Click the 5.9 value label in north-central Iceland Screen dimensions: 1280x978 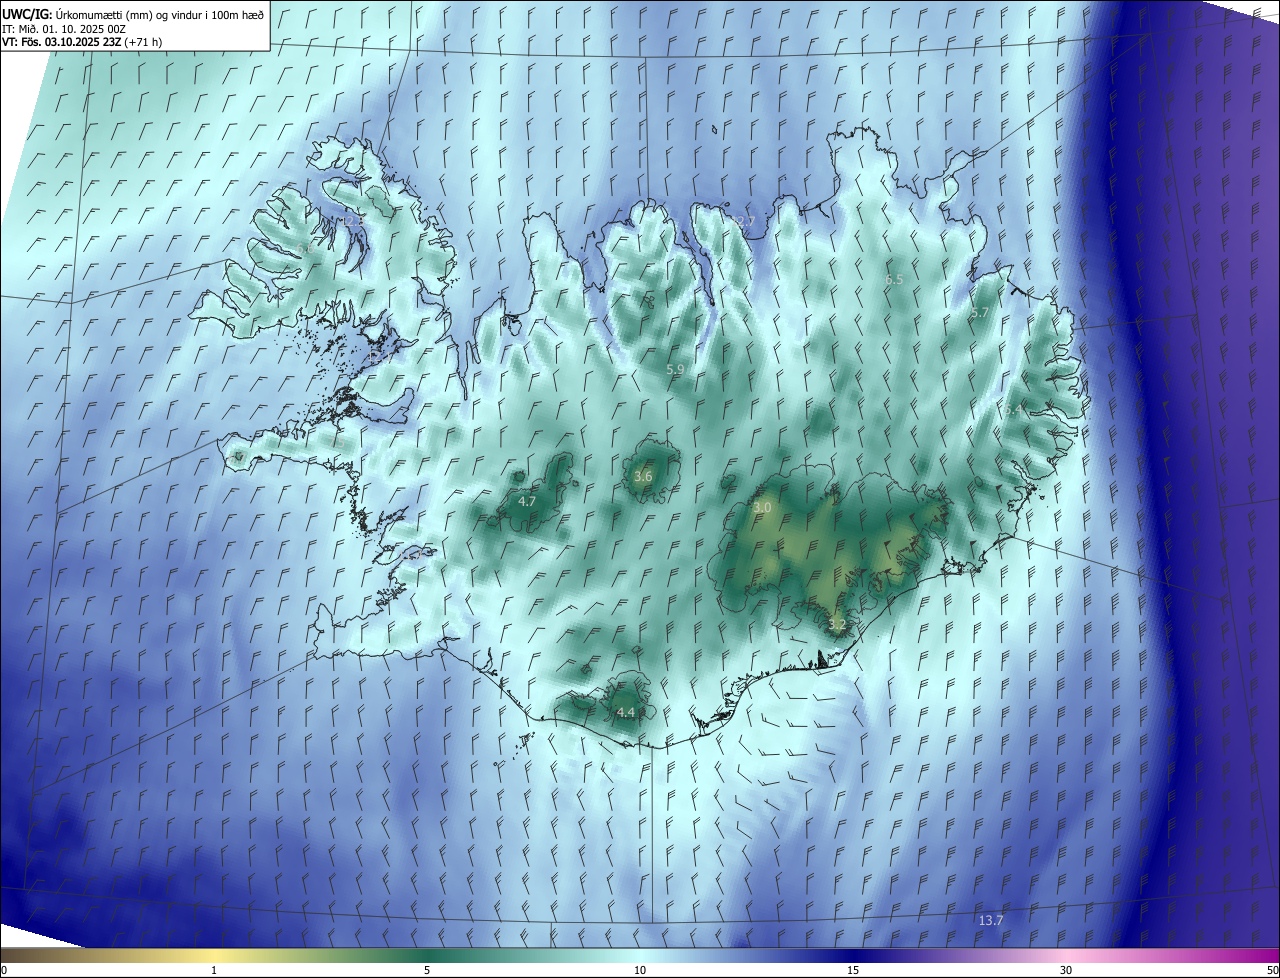675,370
